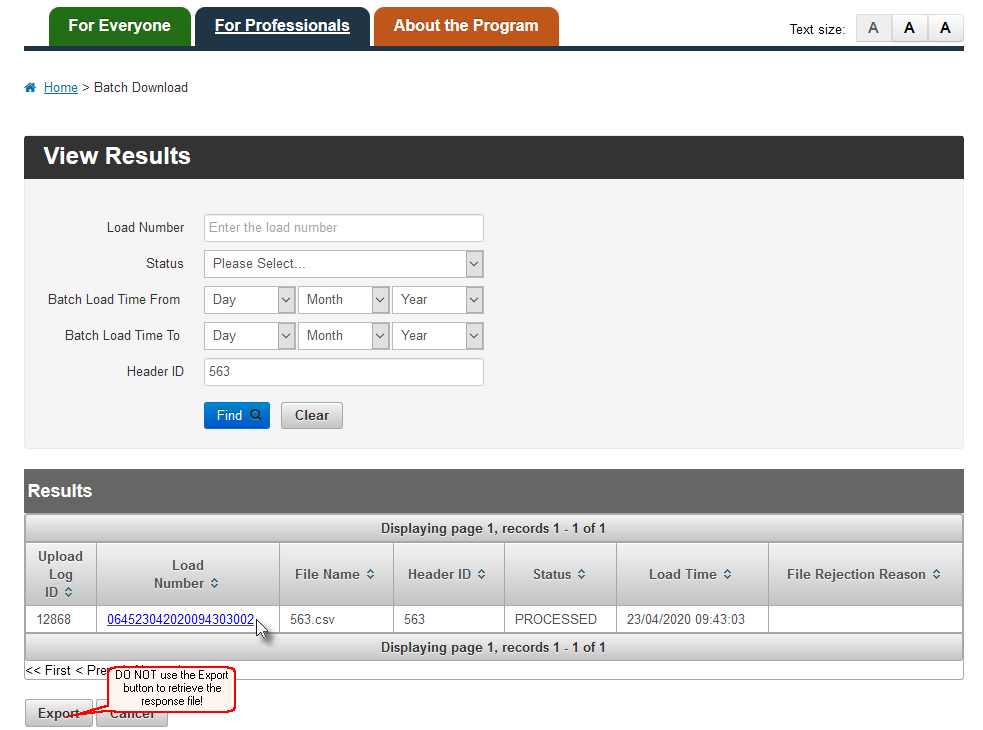The height and width of the screenshot is (730, 983).
Task: Set text size to medium A
Action: (909, 28)
